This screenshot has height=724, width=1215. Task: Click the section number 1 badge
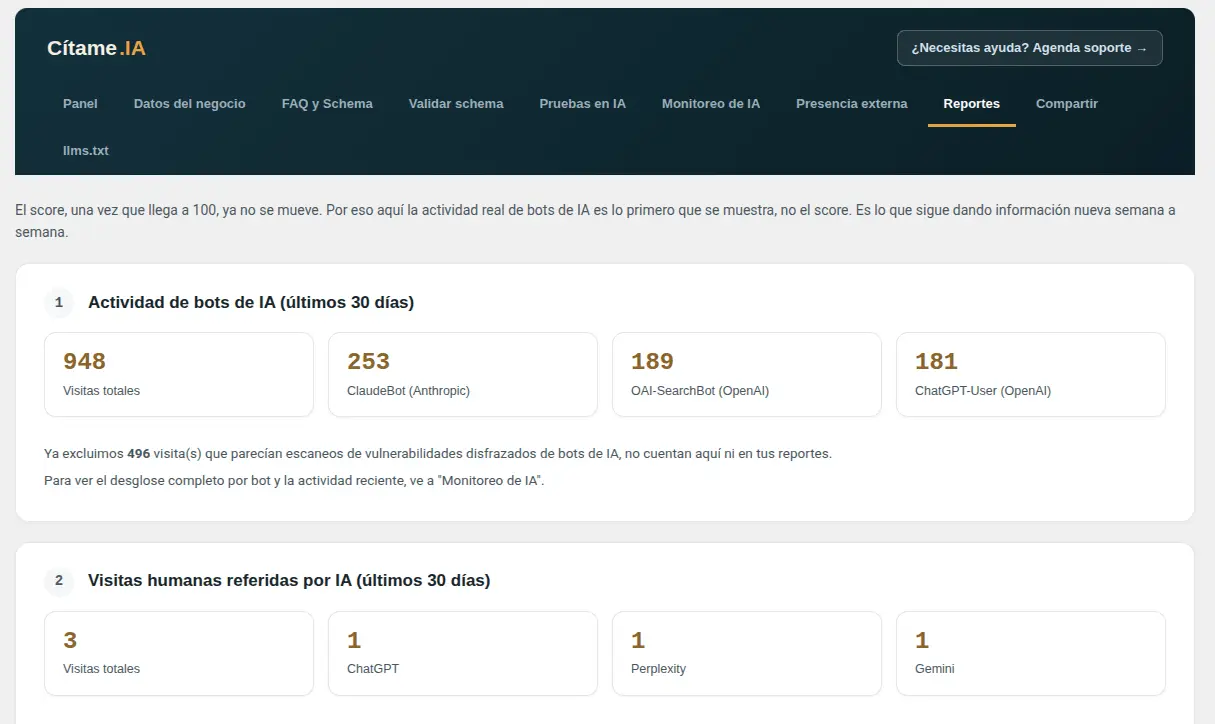pos(59,302)
